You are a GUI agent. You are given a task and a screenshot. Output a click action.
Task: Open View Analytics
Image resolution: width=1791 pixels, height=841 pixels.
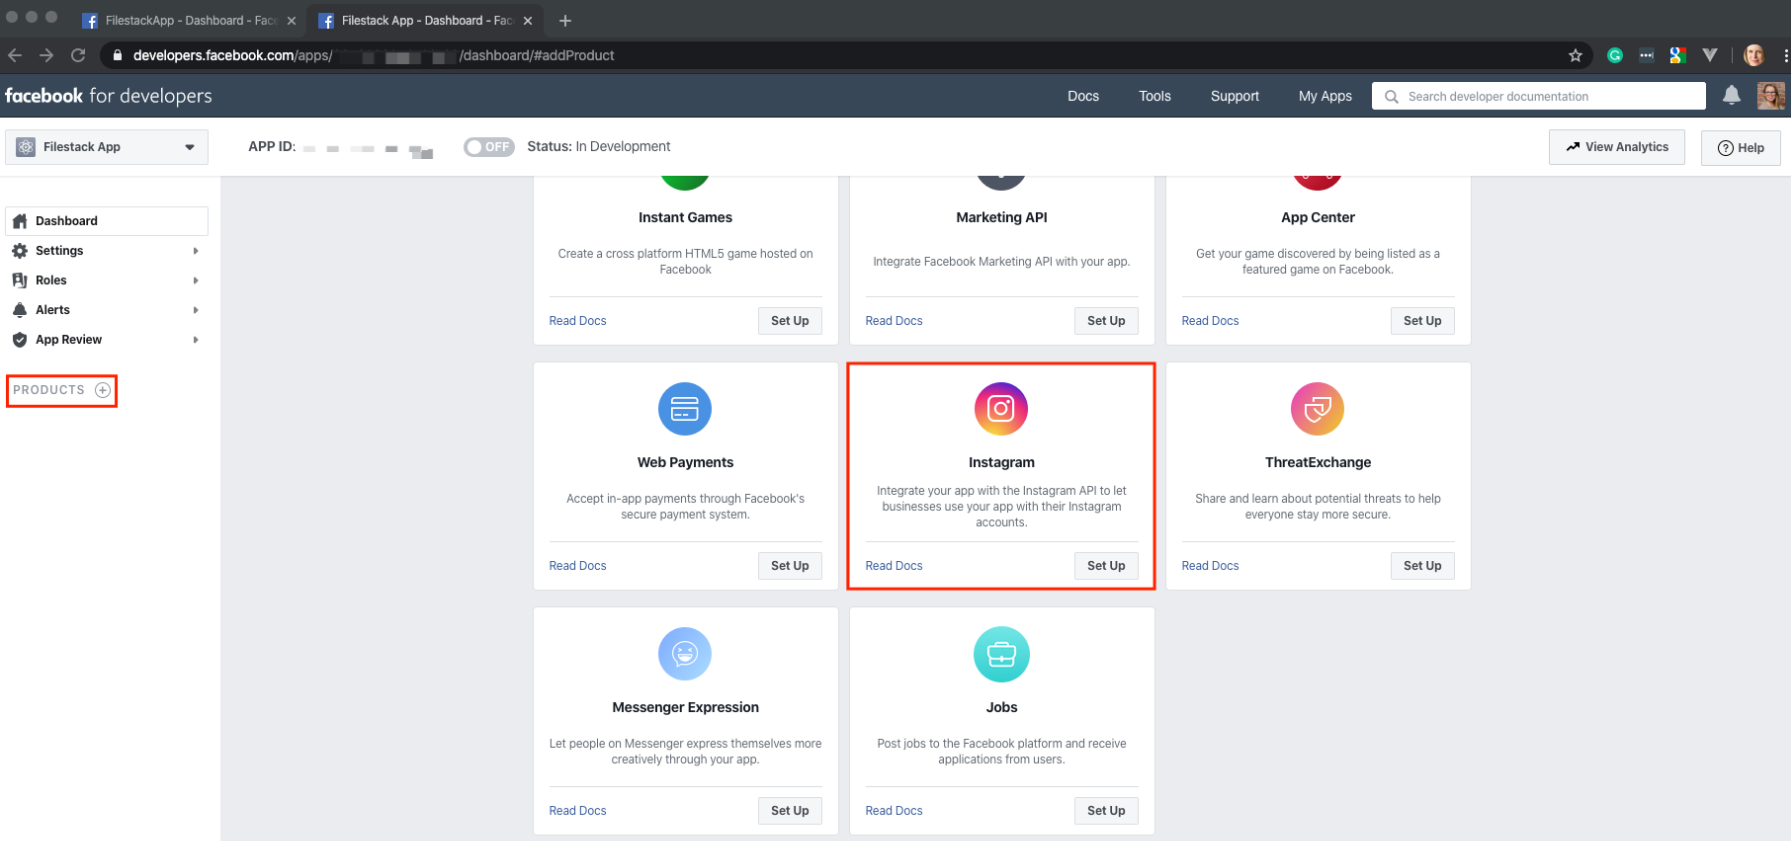pyautogui.click(x=1617, y=147)
